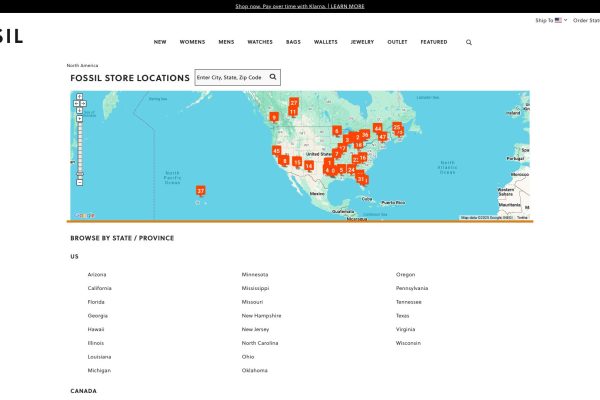
Task: Select the Hawaii map marker labeled 37
Action: [201, 191]
